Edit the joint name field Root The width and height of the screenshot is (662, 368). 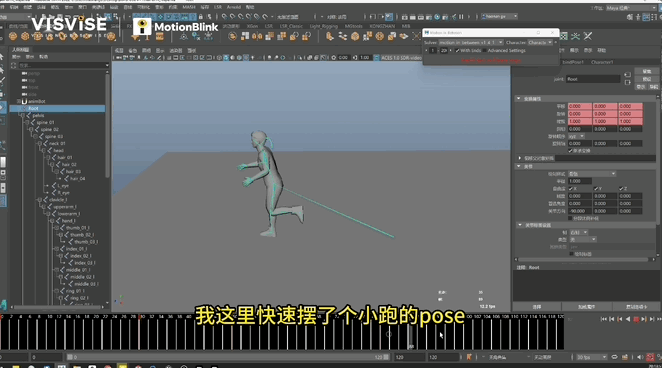(593, 79)
